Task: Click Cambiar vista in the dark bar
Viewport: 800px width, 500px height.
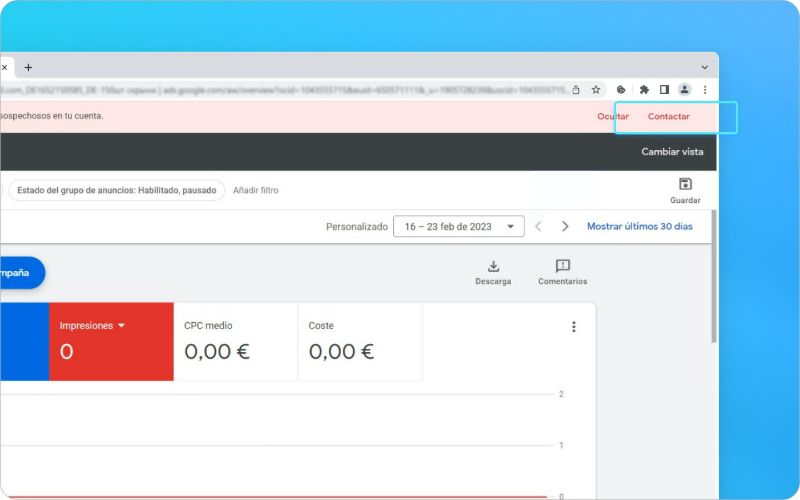Action: click(x=672, y=152)
